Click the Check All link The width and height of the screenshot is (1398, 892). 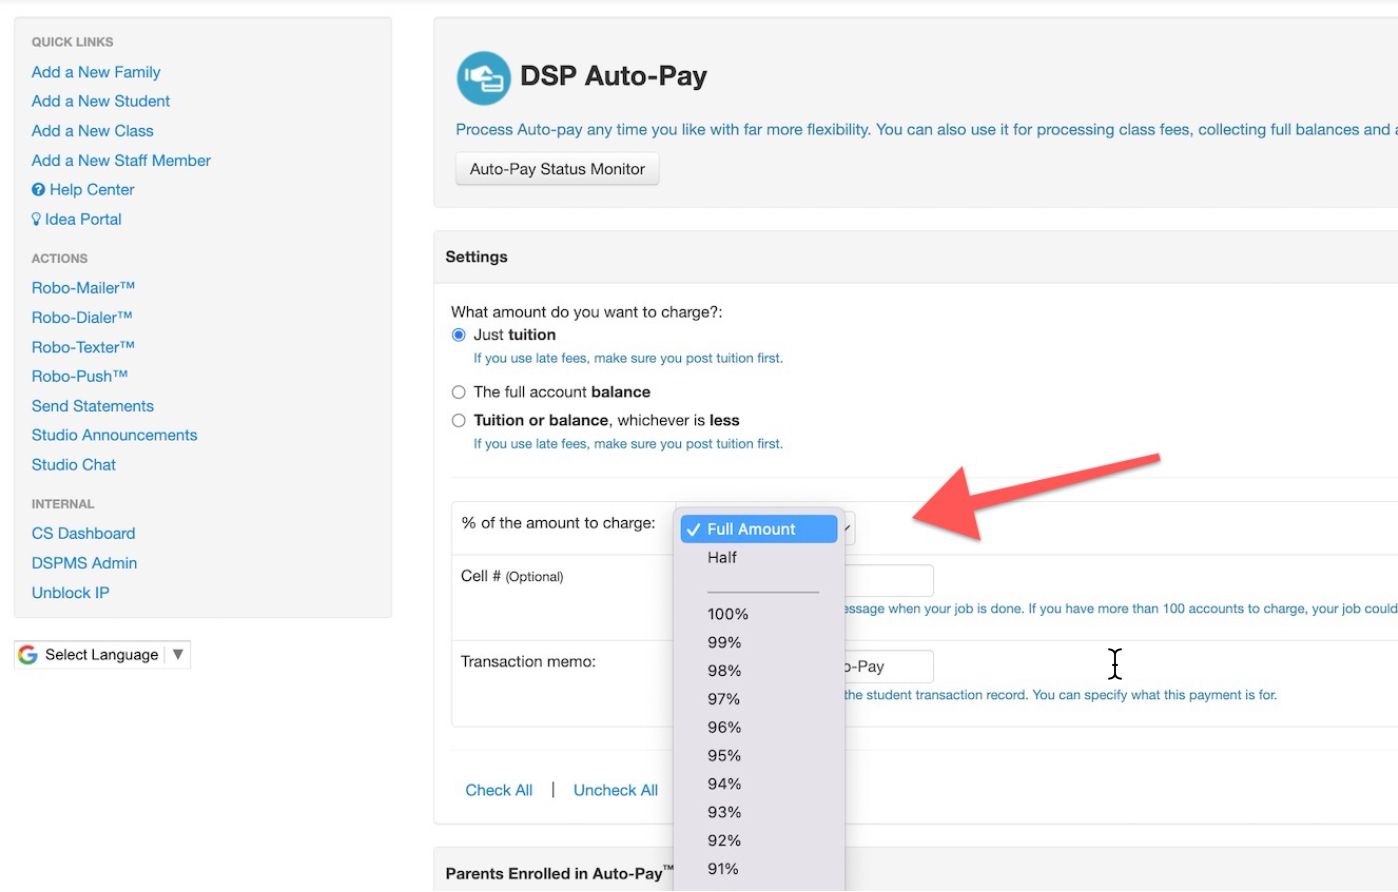(499, 790)
